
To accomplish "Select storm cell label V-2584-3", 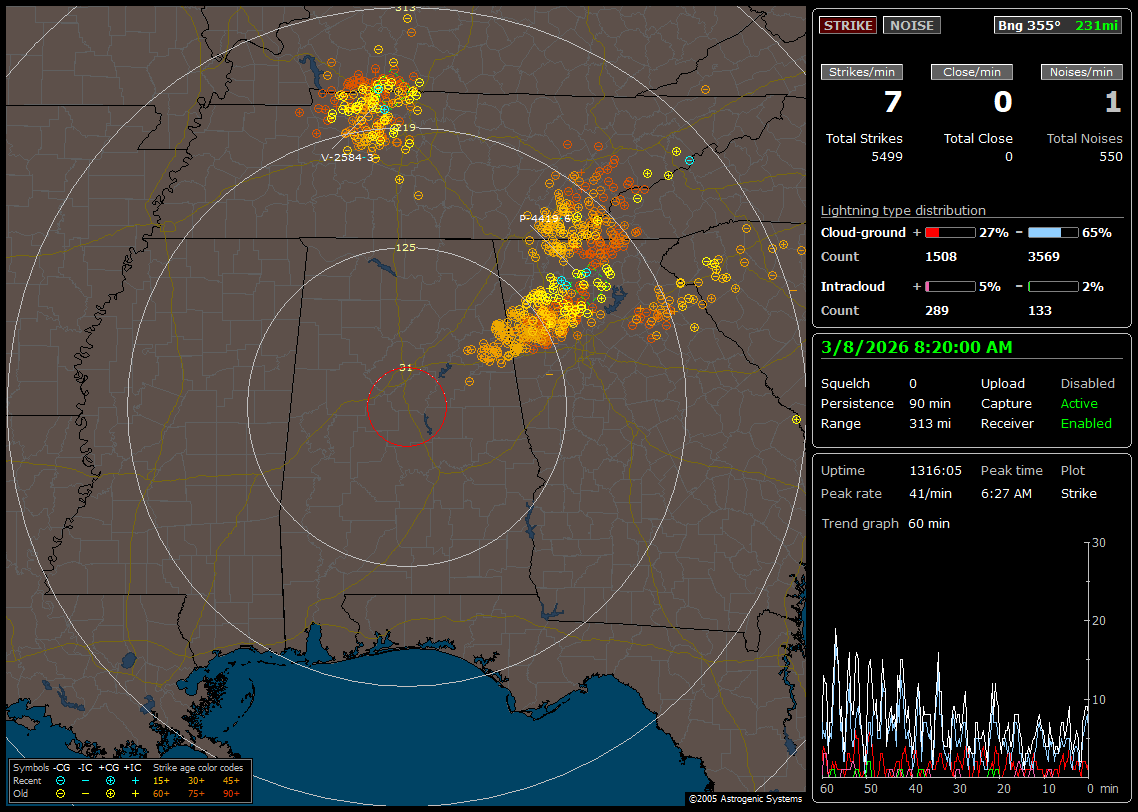I will (x=347, y=158).
